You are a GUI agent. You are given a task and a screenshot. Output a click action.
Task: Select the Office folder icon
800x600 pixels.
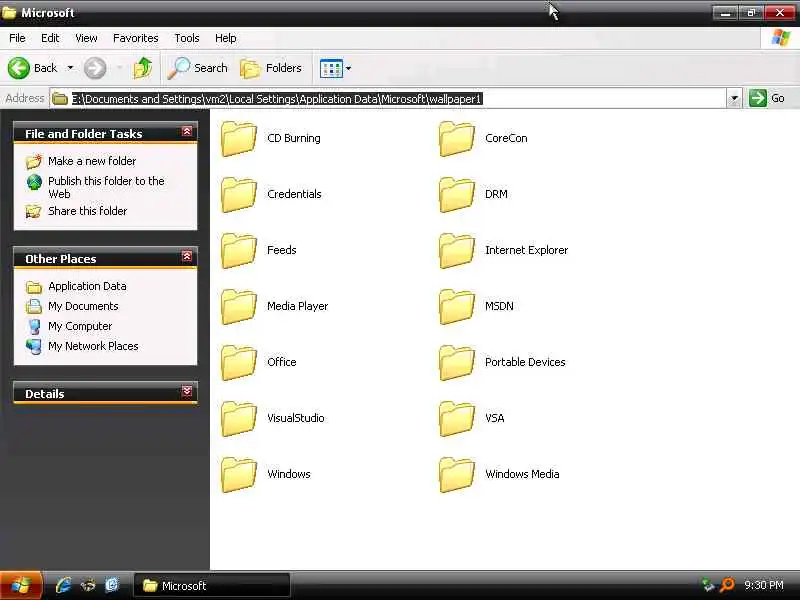click(238, 362)
